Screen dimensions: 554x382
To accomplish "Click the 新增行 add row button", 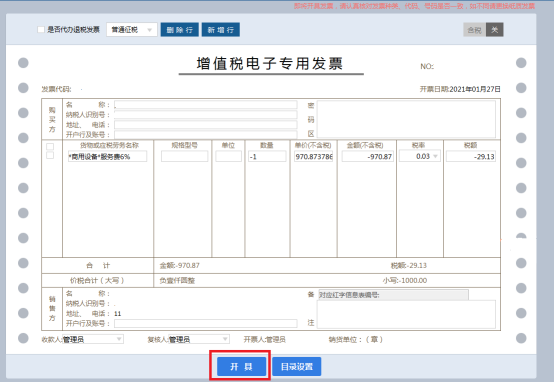I will [221, 30].
